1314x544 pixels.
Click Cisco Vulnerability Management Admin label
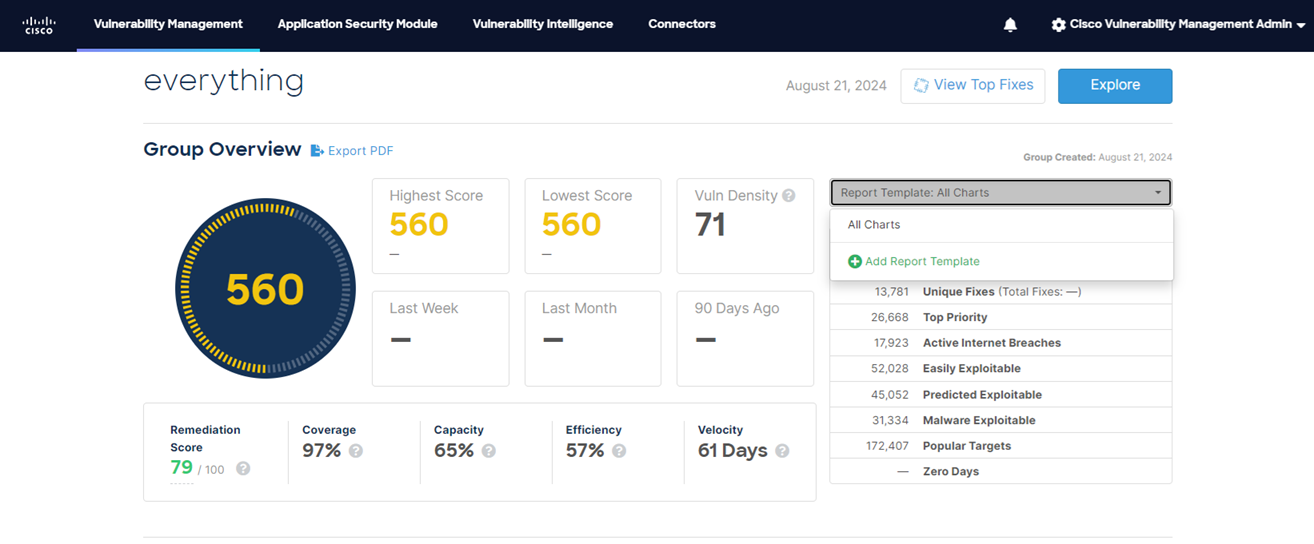[x=1181, y=24]
